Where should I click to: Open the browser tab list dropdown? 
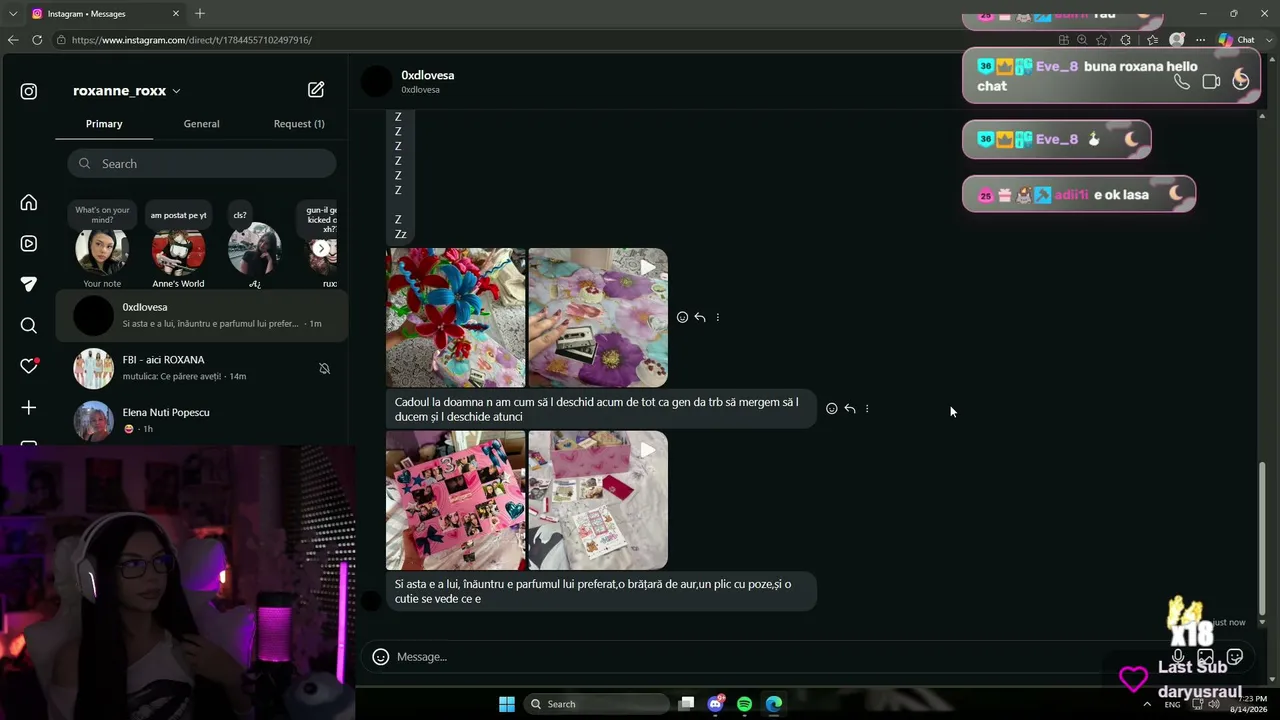coord(13,13)
